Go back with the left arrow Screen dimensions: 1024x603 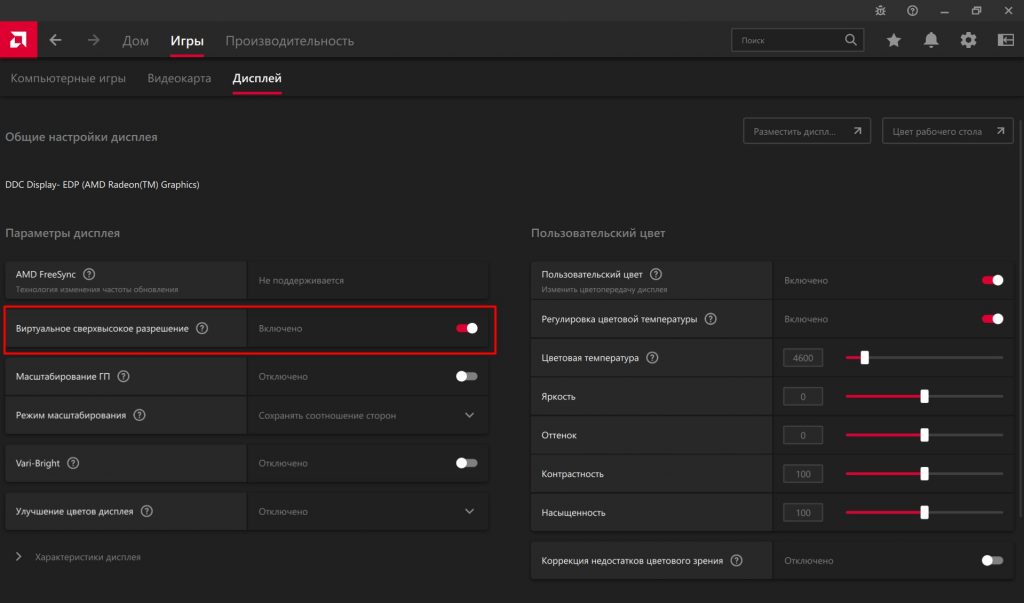(56, 40)
